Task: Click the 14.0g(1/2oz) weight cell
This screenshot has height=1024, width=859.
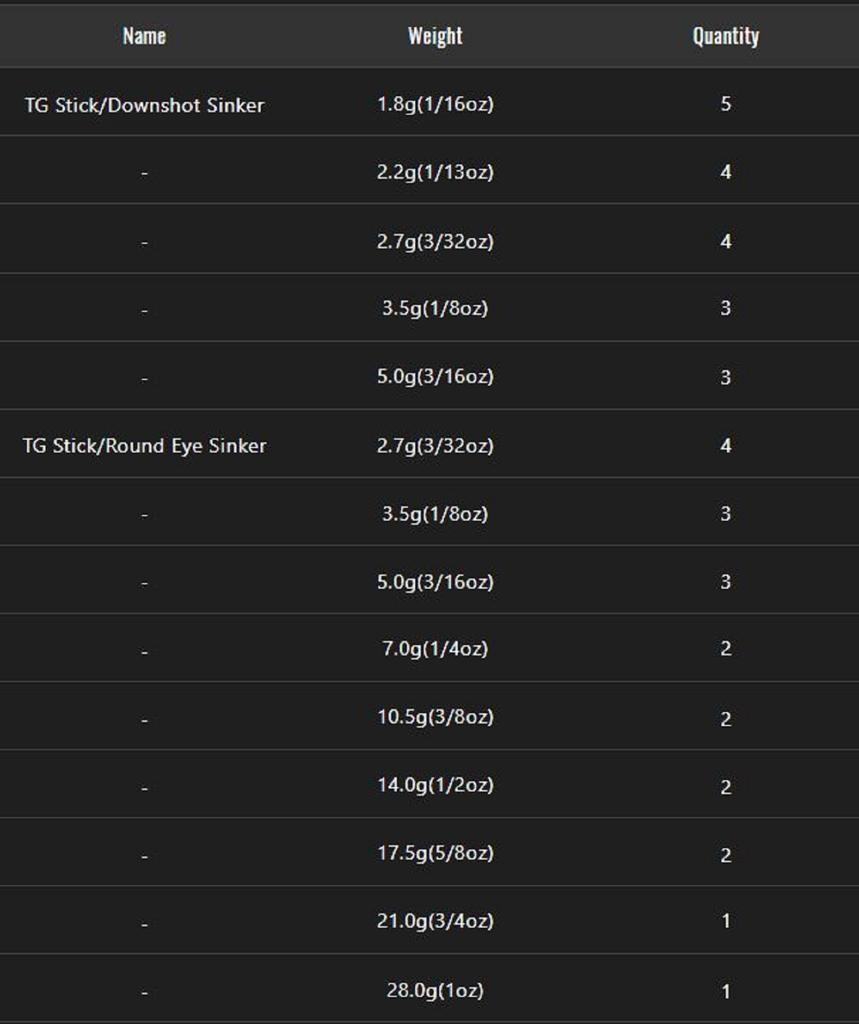Action: click(x=435, y=785)
